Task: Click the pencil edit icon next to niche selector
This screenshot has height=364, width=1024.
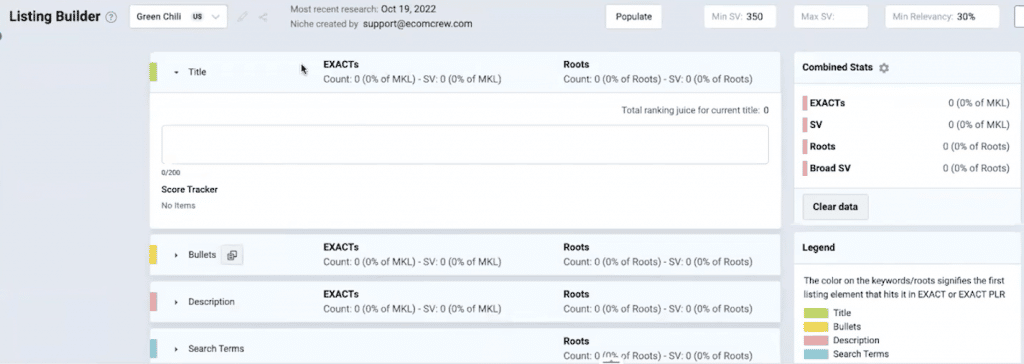Action: (243, 17)
